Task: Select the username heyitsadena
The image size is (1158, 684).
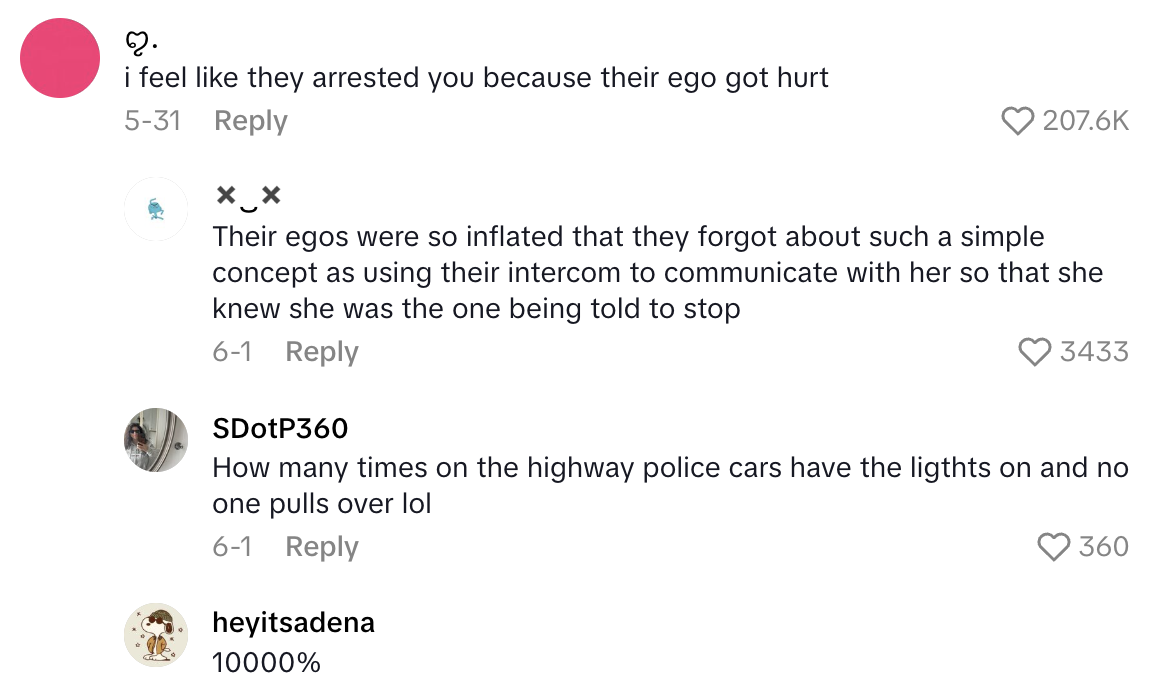Action: 293,622
